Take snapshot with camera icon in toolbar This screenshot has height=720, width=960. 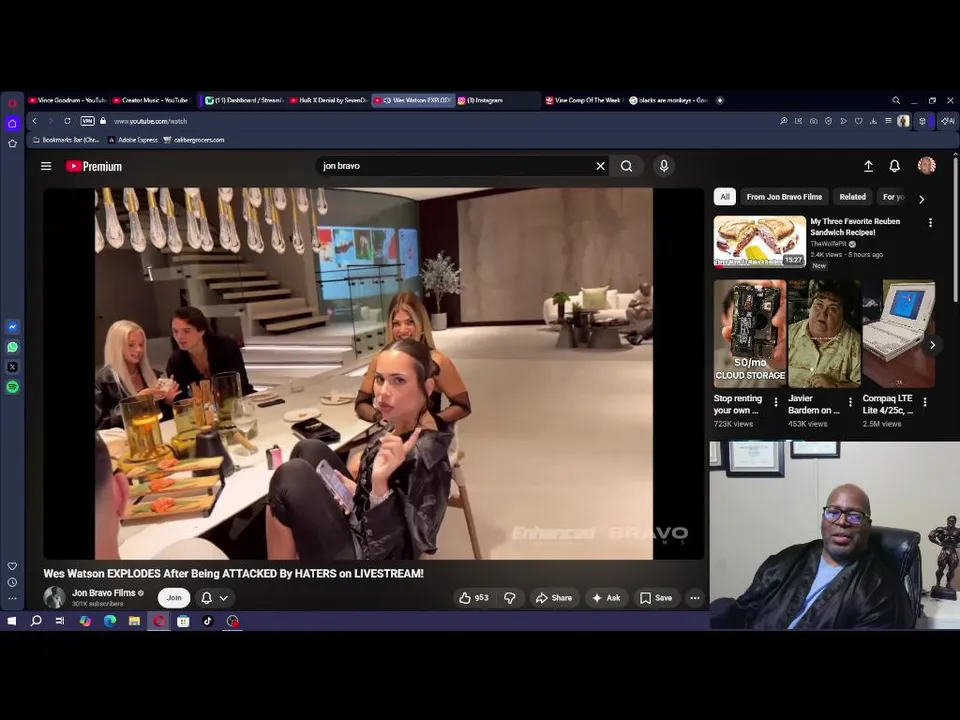(814, 121)
